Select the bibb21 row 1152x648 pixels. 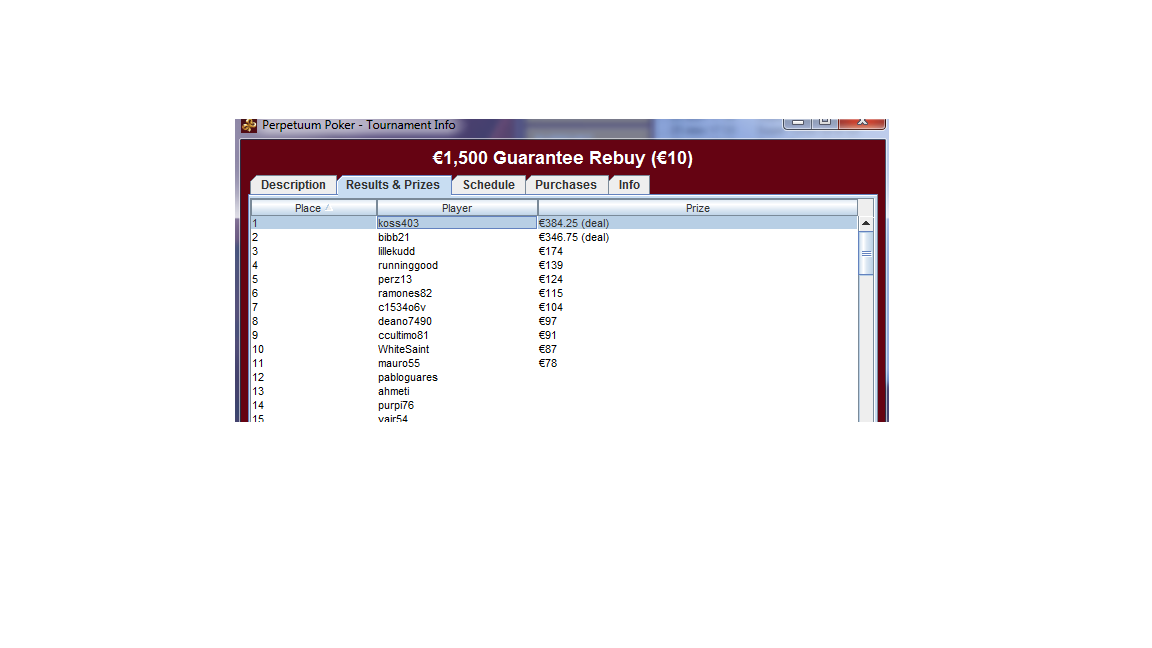[x=394, y=238]
